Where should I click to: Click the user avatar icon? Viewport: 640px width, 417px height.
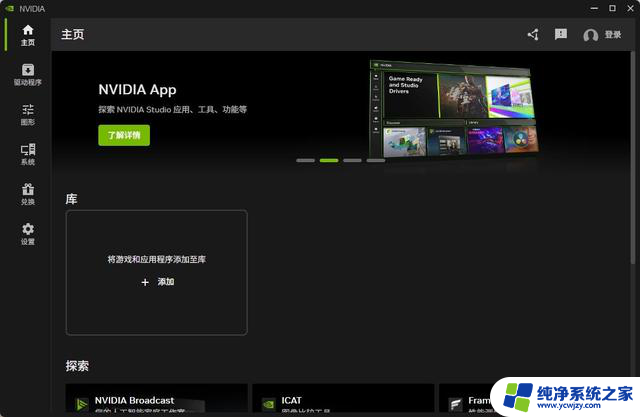point(591,35)
